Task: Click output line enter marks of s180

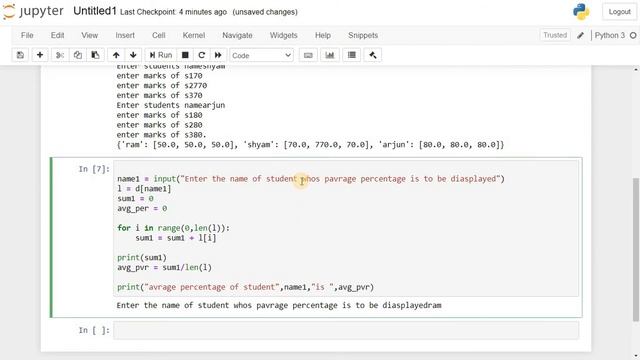Action: click(159, 115)
